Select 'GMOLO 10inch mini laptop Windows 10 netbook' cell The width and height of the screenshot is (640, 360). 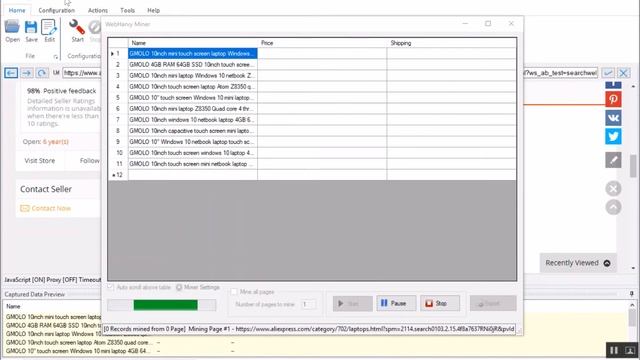coord(193,76)
